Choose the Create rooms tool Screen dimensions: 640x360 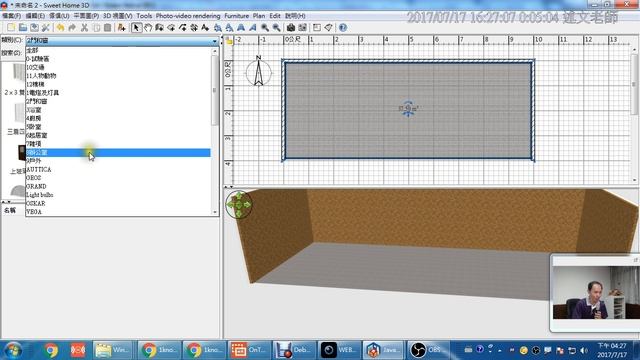(171, 28)
